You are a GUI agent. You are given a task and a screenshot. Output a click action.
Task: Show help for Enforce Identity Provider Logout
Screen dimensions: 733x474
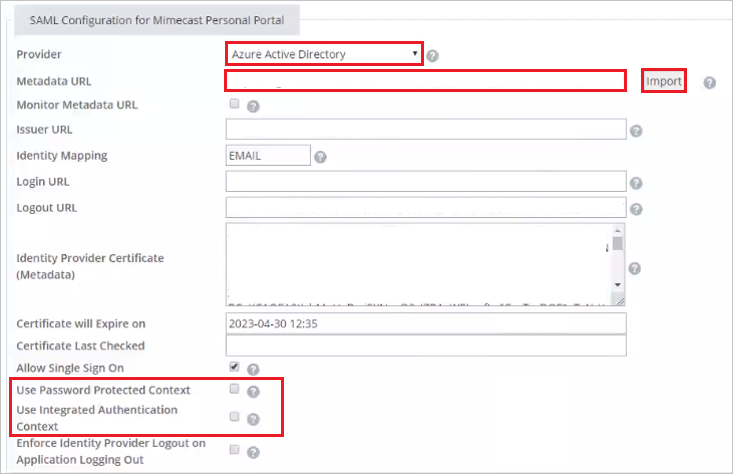[253, 452]
